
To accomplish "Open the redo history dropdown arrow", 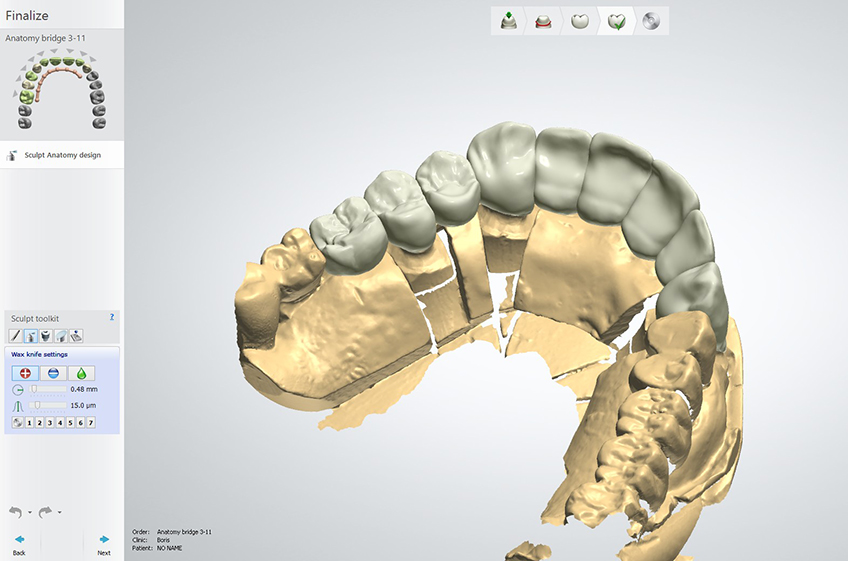I will 60,513.
